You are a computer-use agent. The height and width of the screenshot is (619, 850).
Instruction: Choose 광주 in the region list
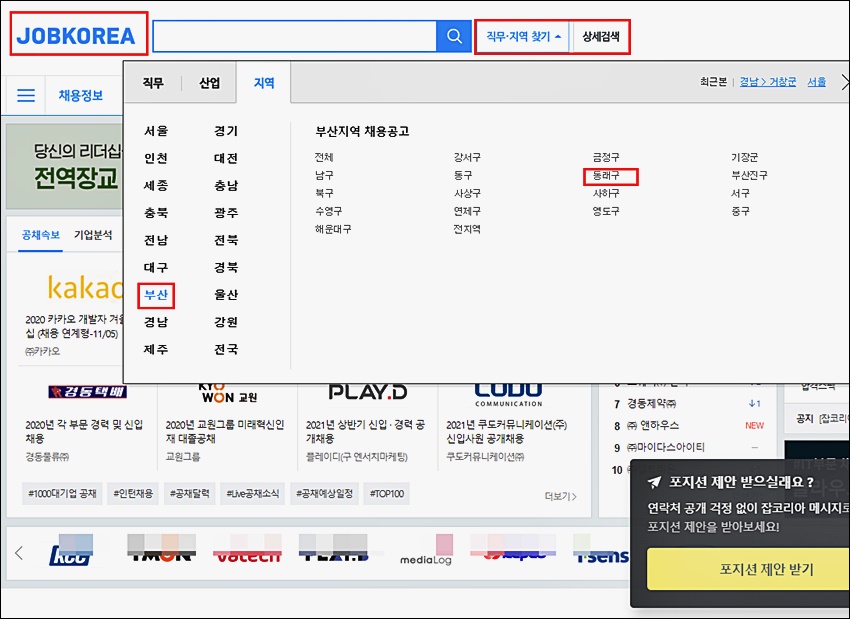pos(226,212)
